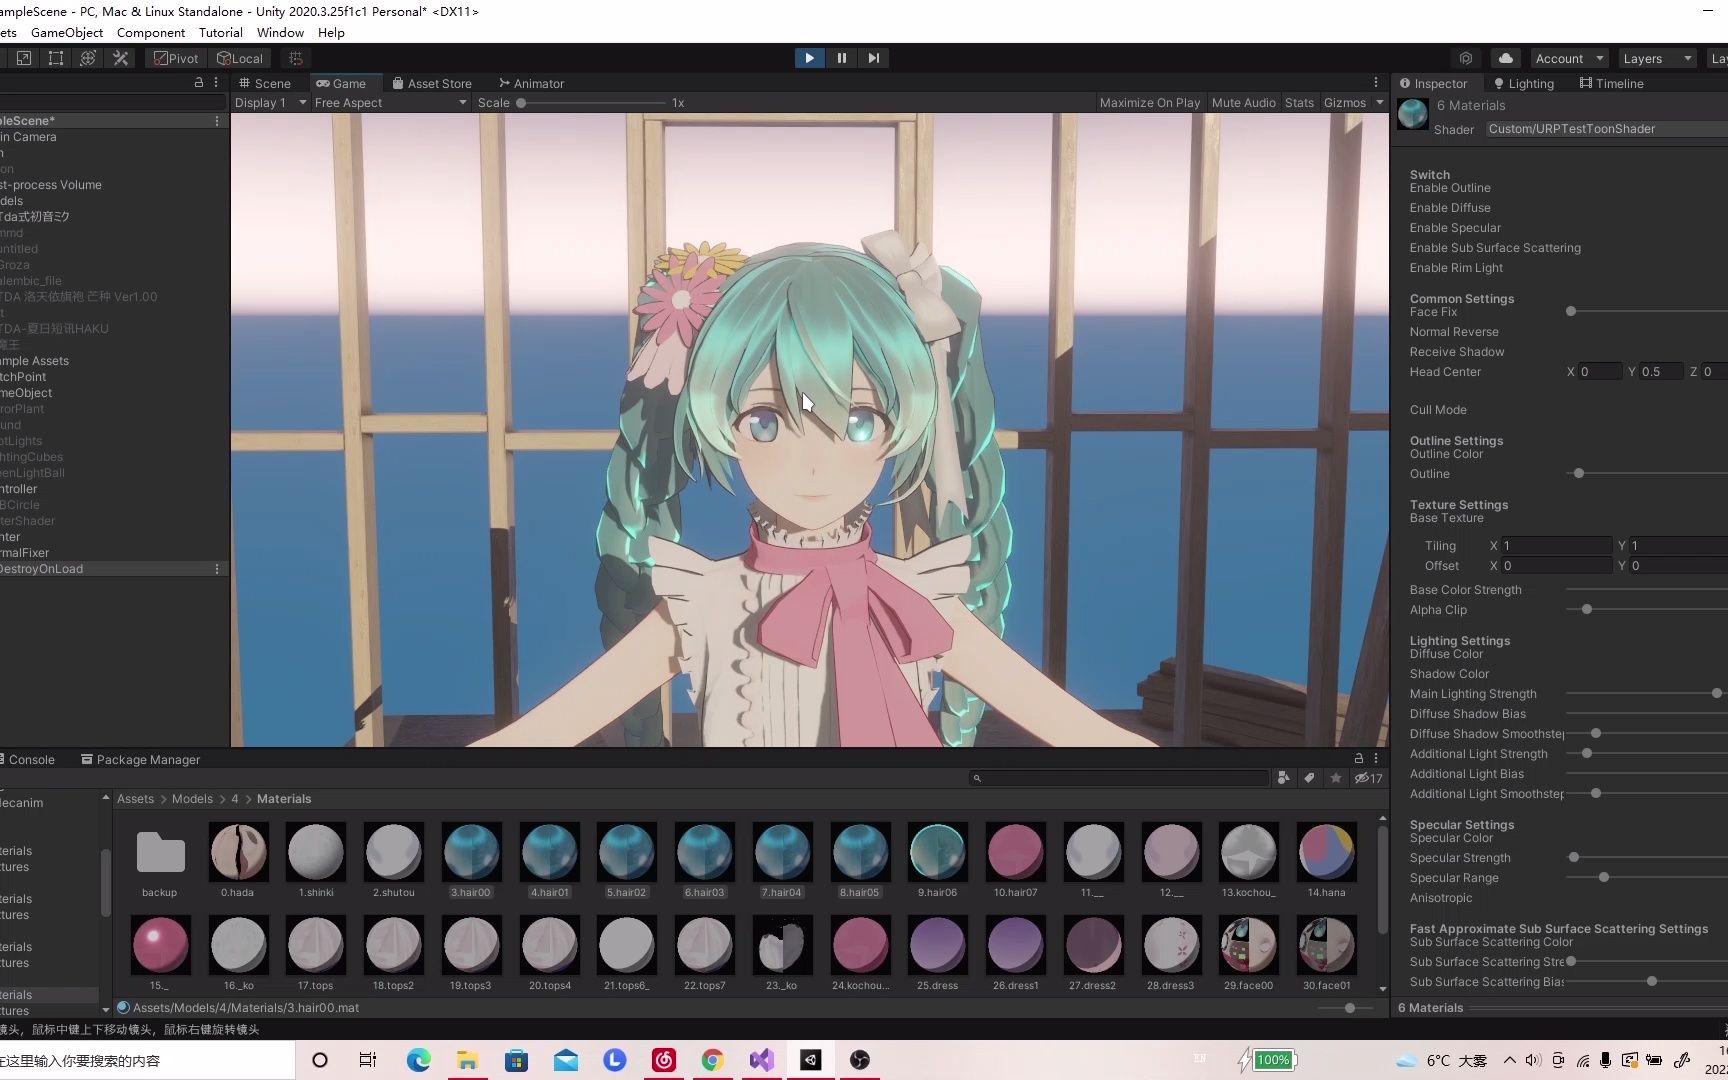Open Chrome from the taskbar
1728x1080 pixels.
(x=713, y=1060)
